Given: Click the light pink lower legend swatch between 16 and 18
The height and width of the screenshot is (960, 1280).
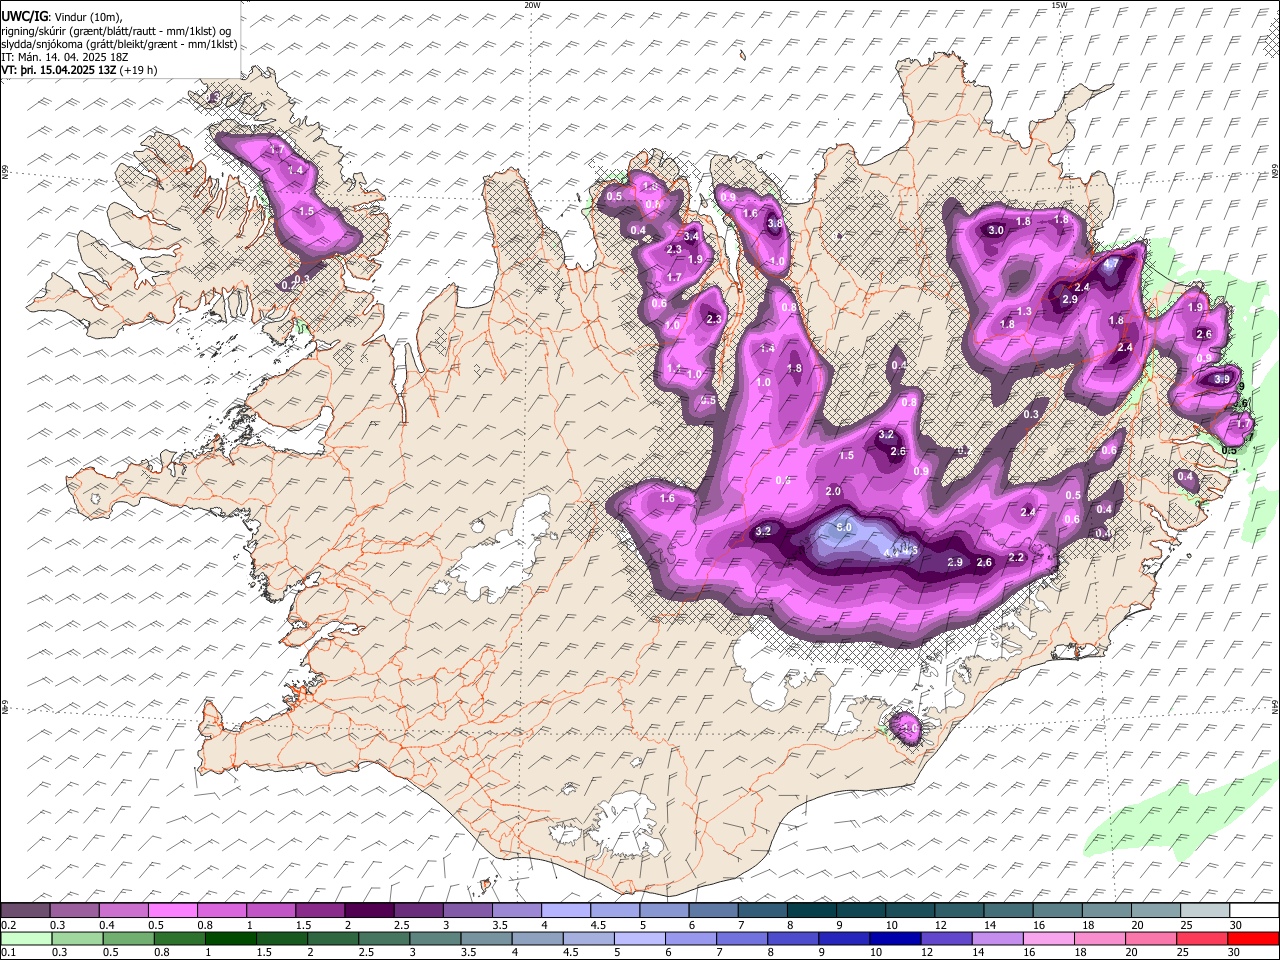Looking at the screenshot, I should 1049,938.
